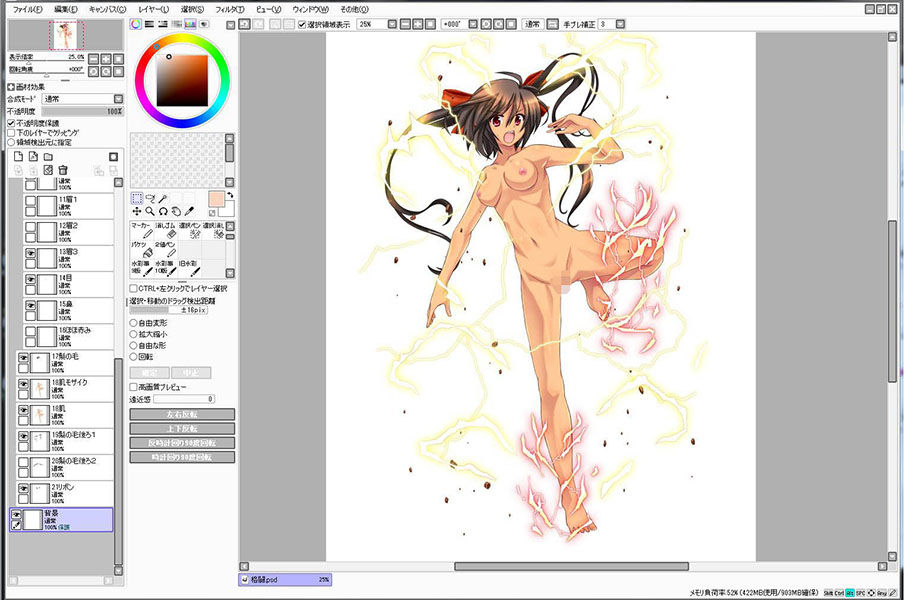Select the Eyedropper color picker tool
904x600 pixels.
point(189,212)
